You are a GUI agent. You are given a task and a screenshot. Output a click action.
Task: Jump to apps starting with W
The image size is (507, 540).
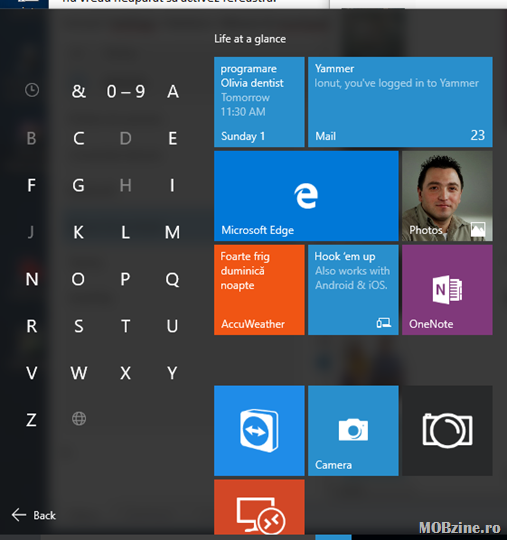79,373
